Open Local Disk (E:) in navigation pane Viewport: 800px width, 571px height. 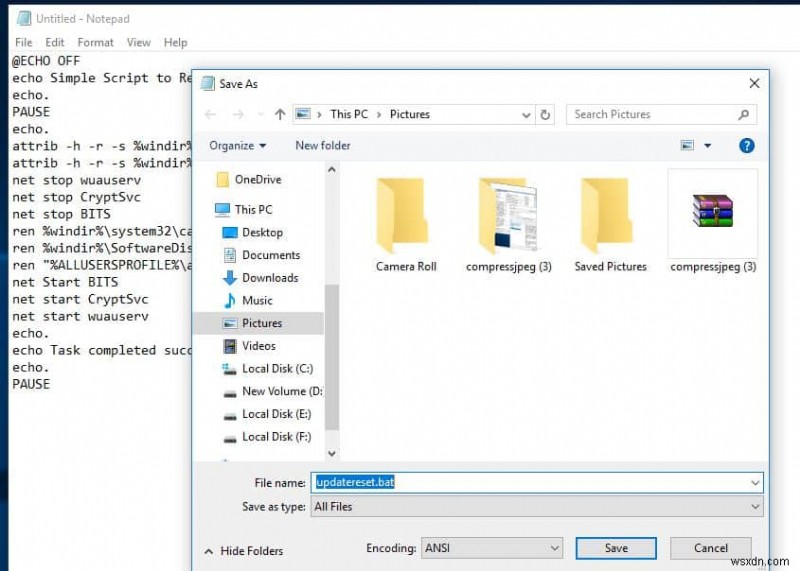277,414
